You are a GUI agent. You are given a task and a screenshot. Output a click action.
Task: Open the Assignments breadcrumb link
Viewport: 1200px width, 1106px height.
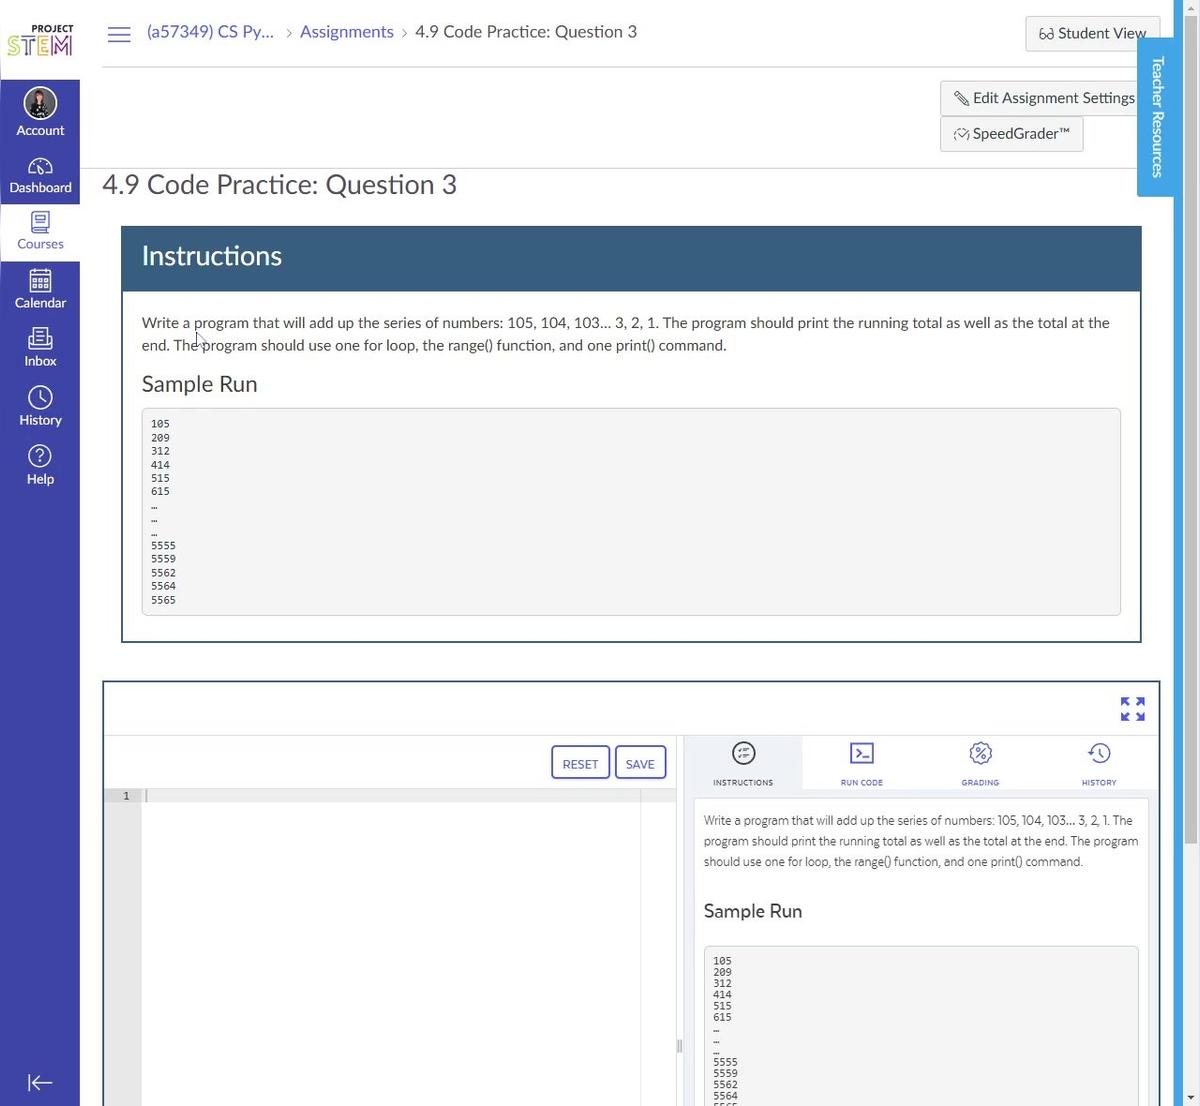coord(346,31)
